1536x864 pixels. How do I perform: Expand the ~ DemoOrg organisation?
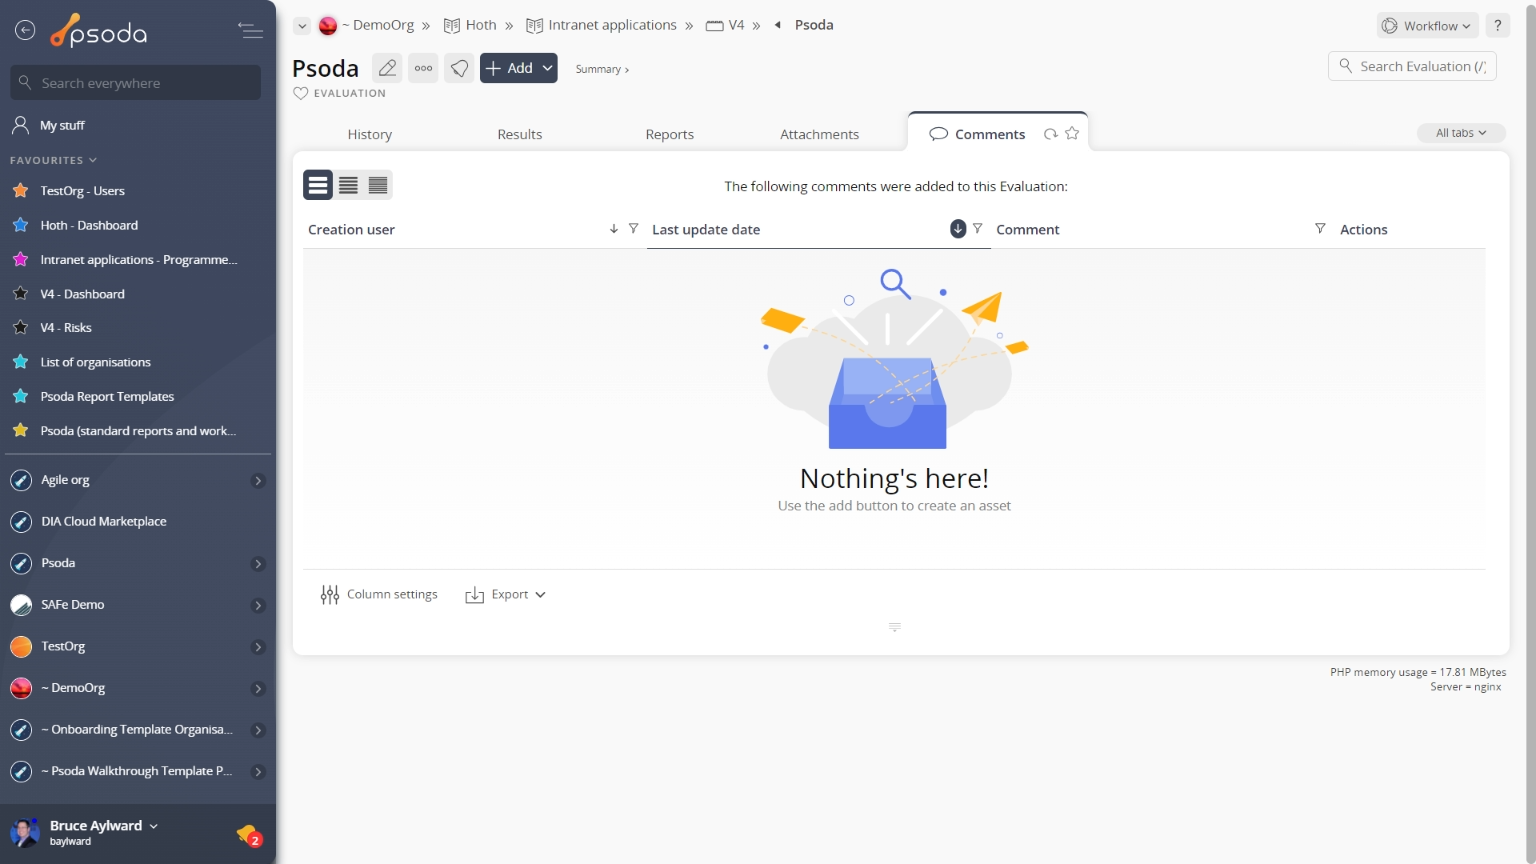(258, 689)
